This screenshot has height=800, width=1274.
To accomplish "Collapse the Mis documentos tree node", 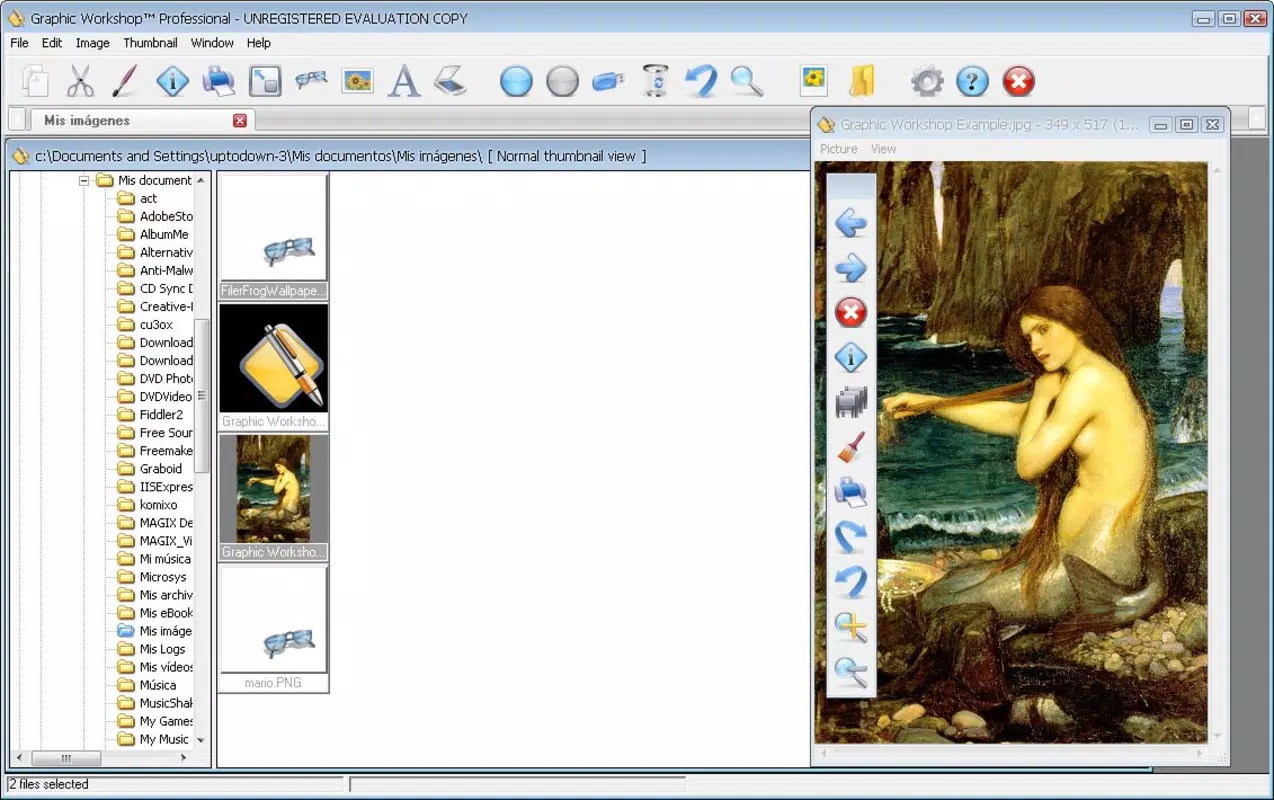I will [84, 181].
